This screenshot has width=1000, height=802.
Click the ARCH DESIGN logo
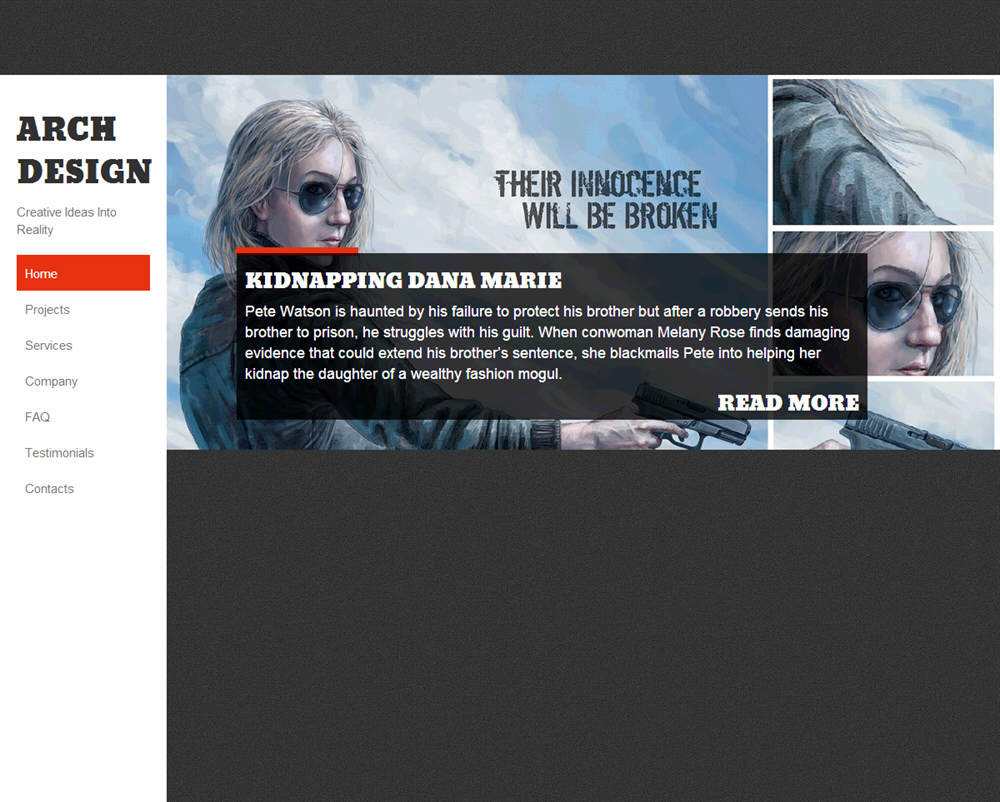(x=84, y=150)
